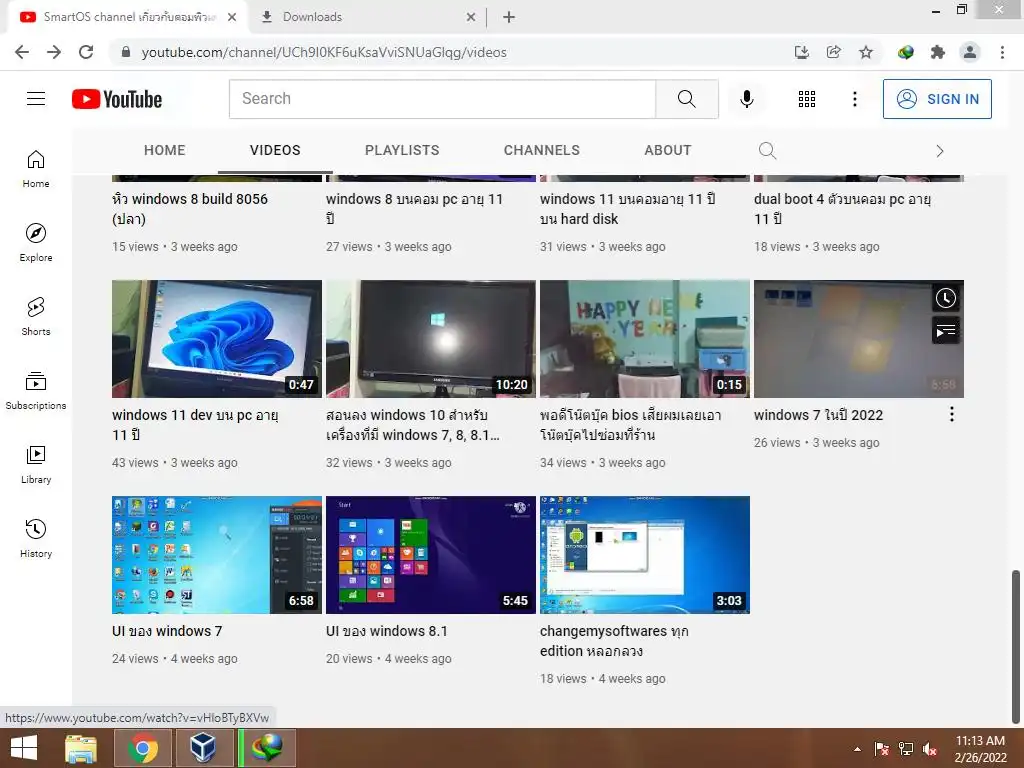Open the YouTube hamburger guide menu
Viewport: 1024px width, 768px height.
(36, 99)
